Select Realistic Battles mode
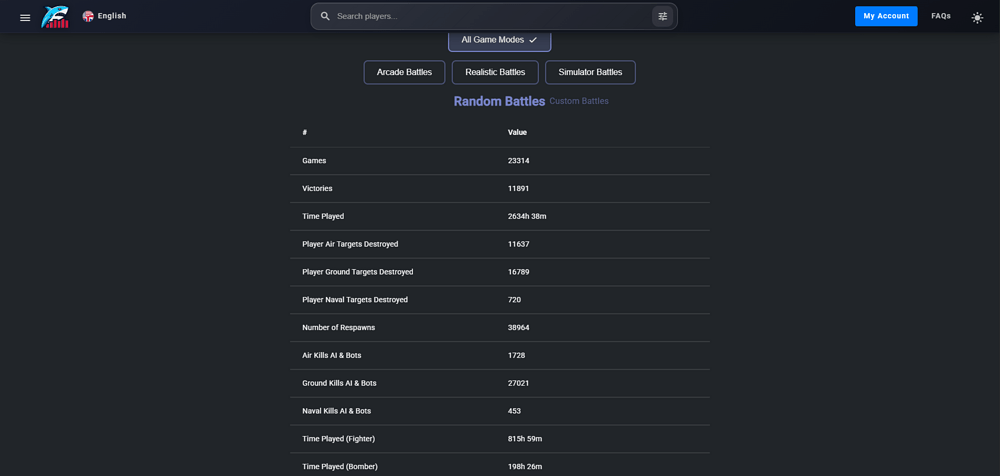Viewport: 1000px width, 476px height. [495, 72]
